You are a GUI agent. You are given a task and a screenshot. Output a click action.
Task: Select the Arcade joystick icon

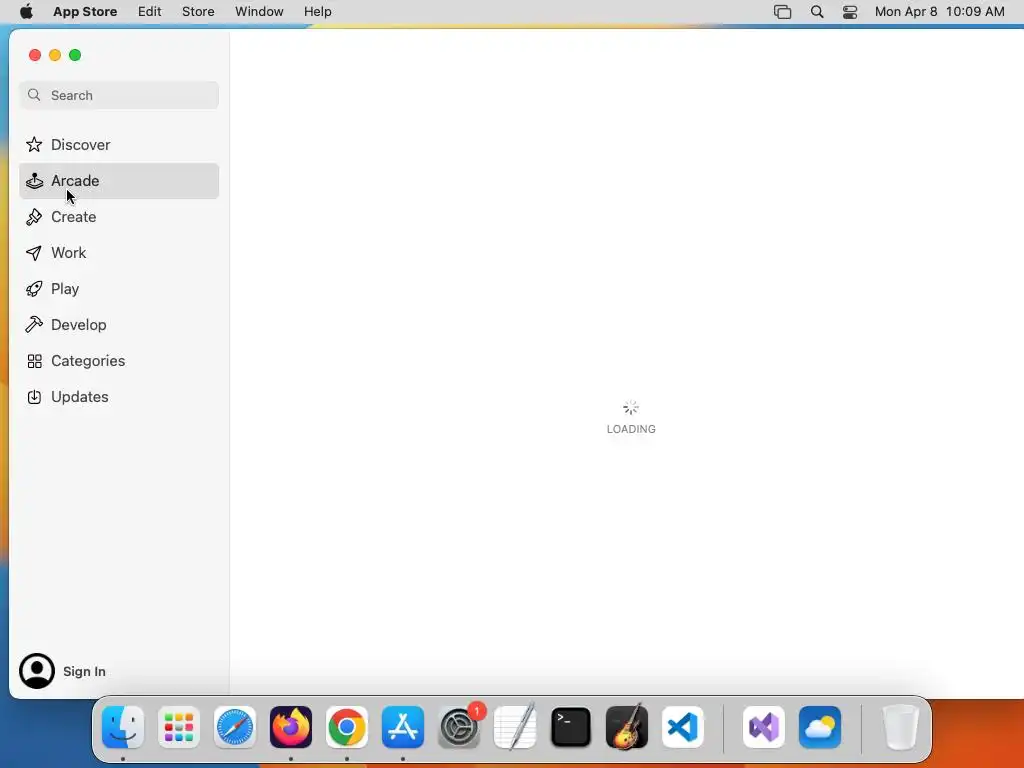34,181
